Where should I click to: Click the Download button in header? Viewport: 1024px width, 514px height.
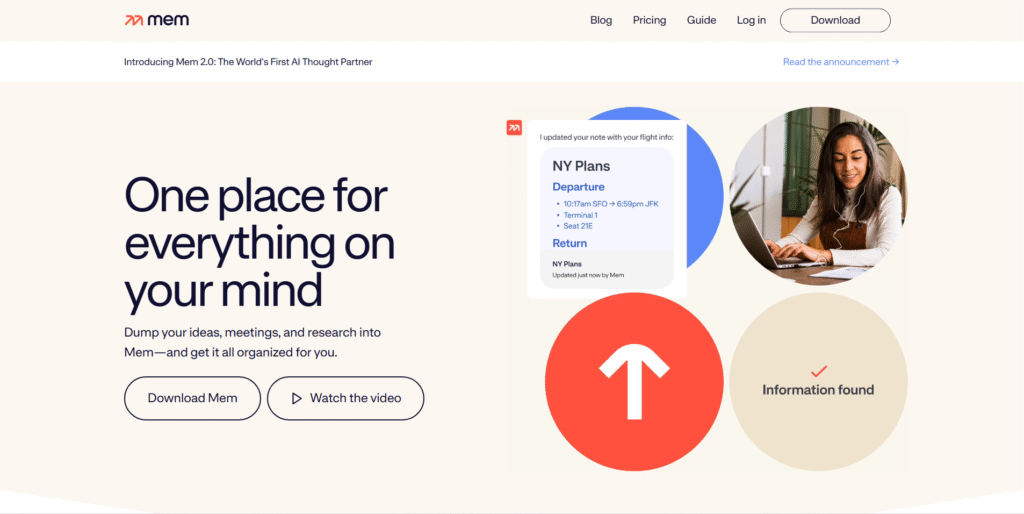click(x=835, y=20)
